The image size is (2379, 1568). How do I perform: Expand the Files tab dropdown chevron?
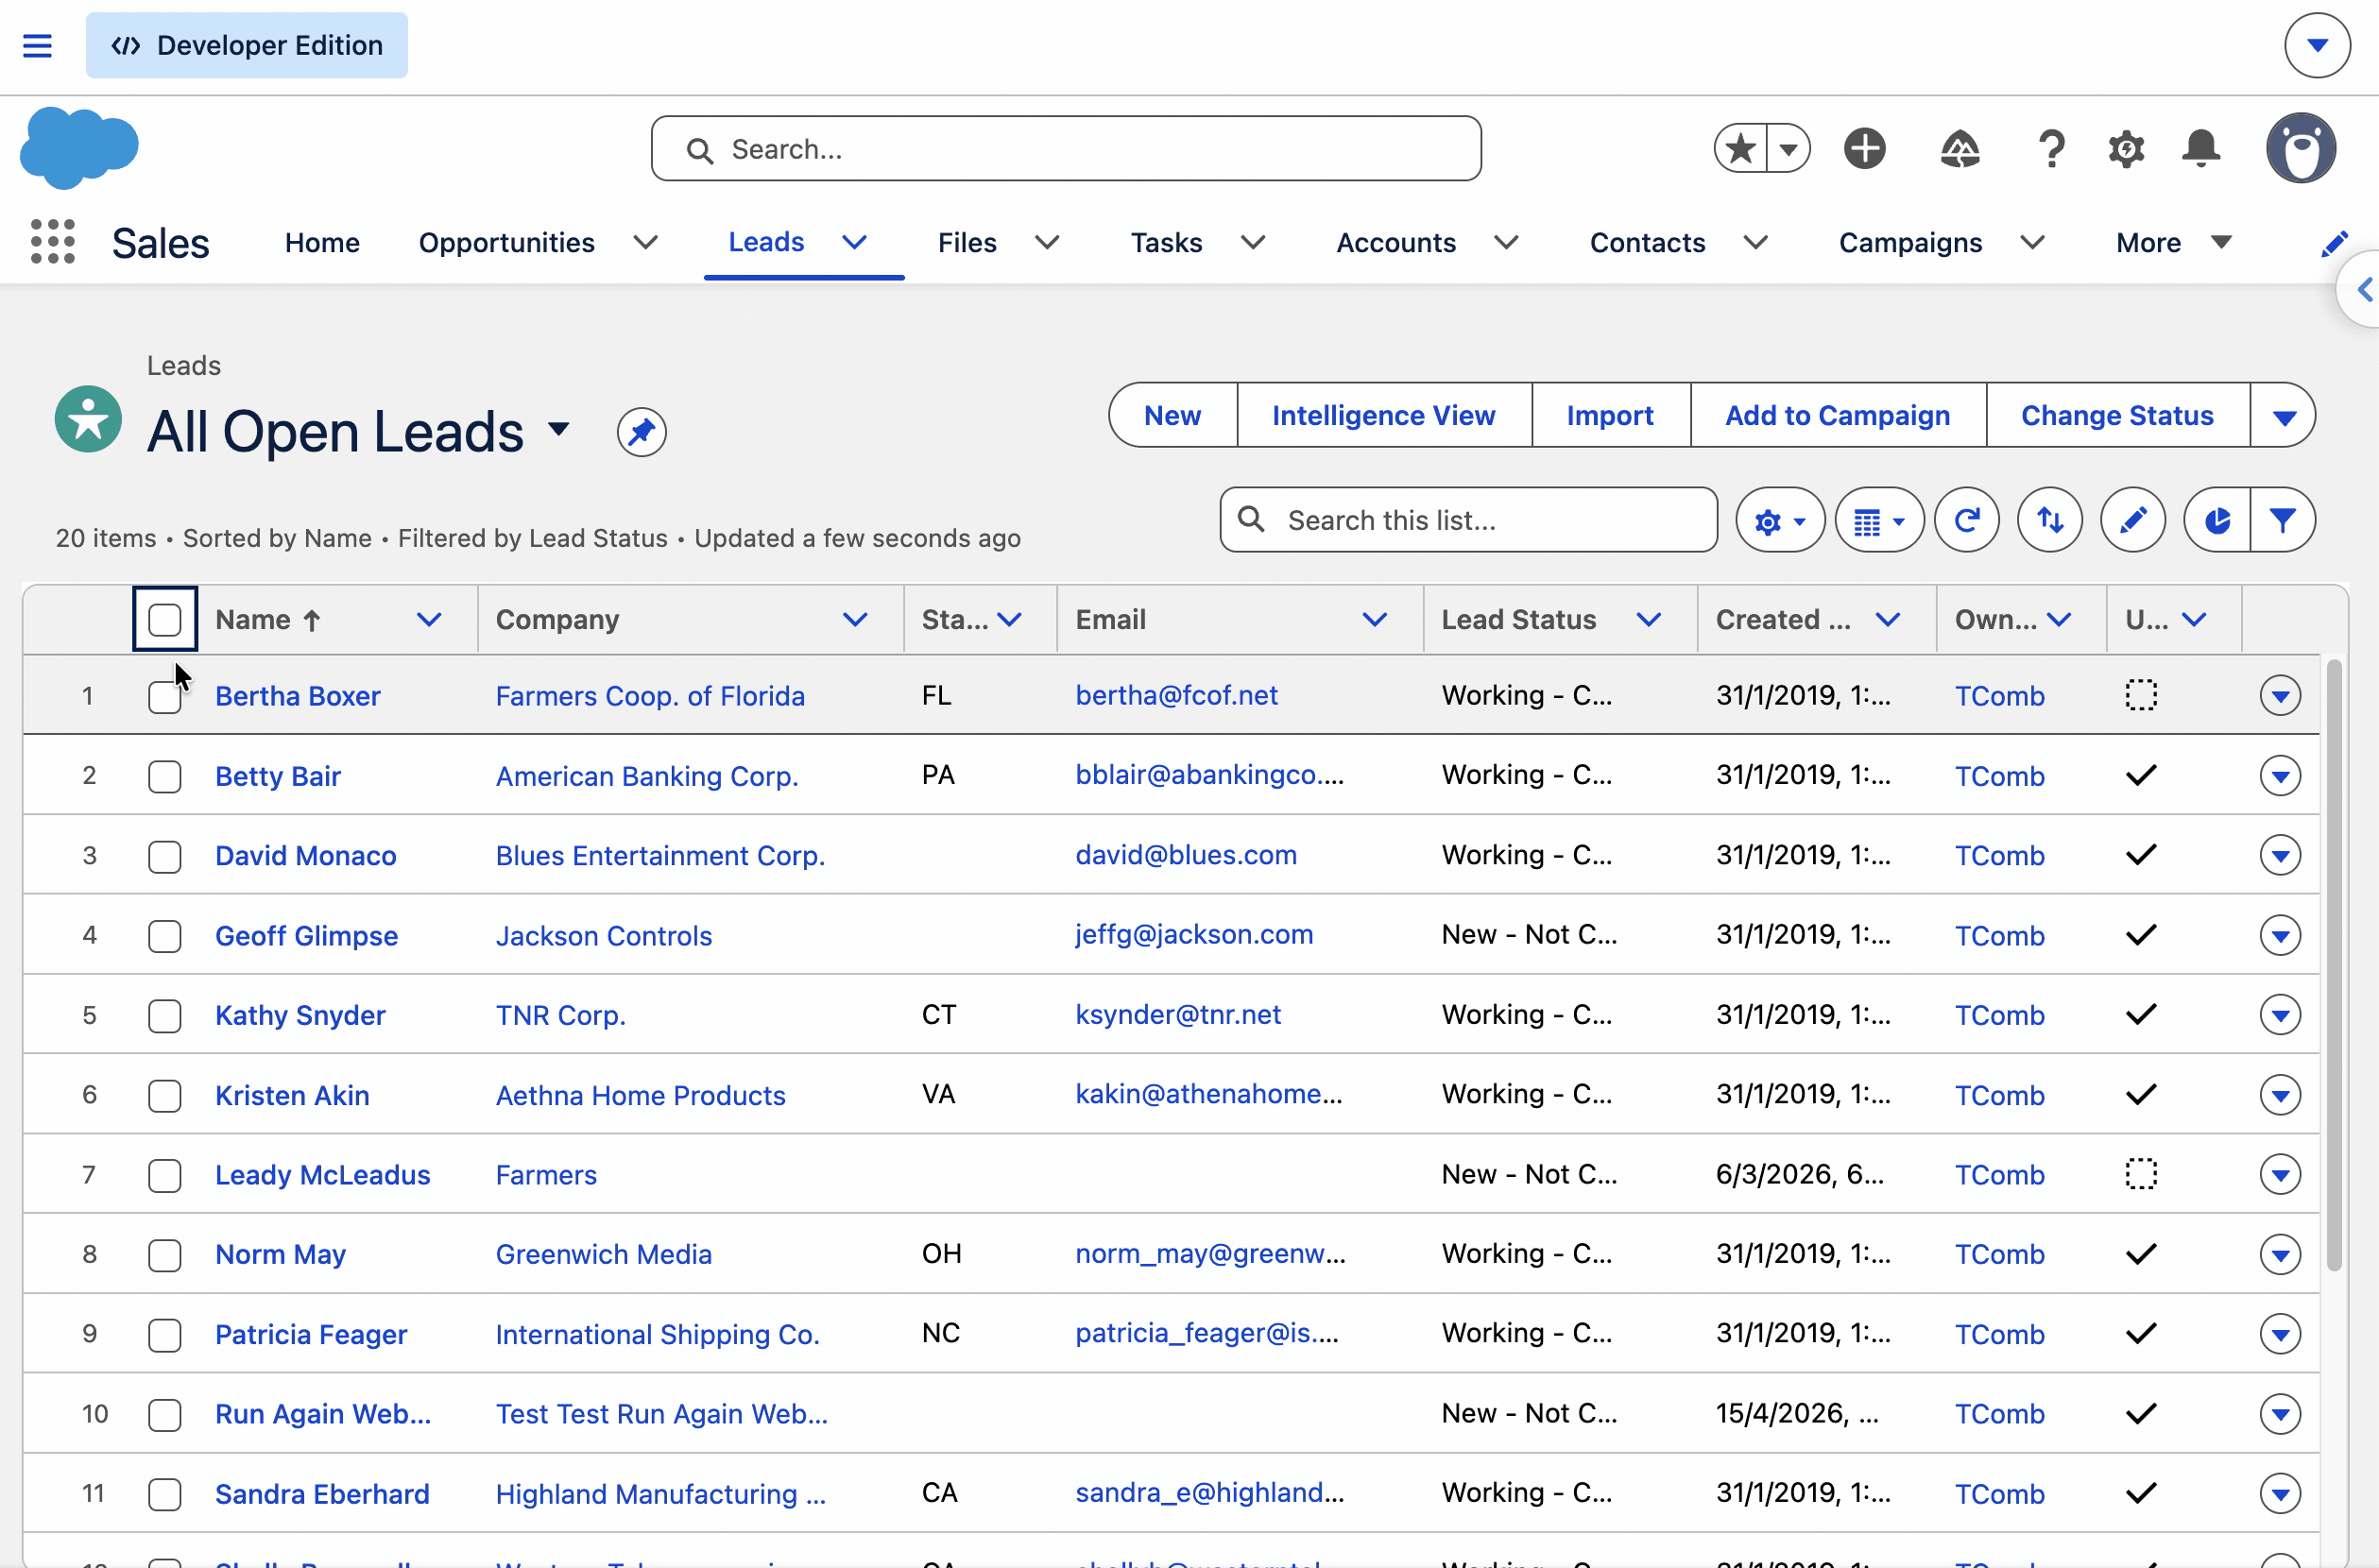1047,242
